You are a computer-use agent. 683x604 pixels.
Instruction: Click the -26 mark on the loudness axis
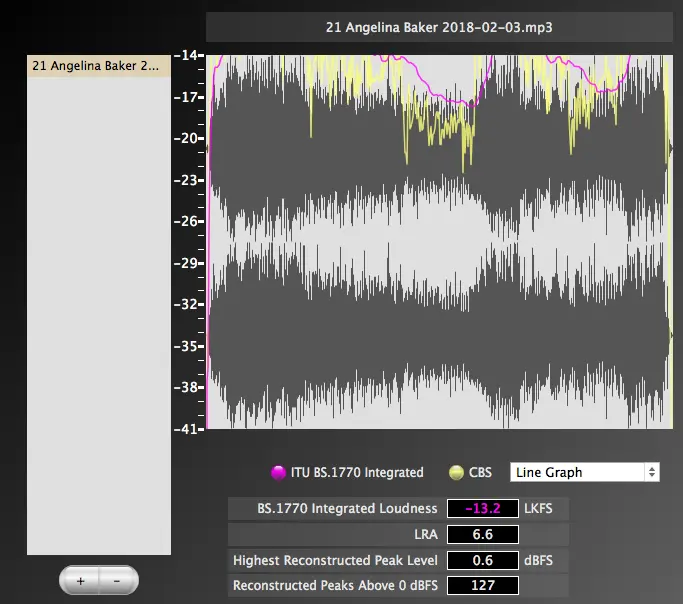187,221
